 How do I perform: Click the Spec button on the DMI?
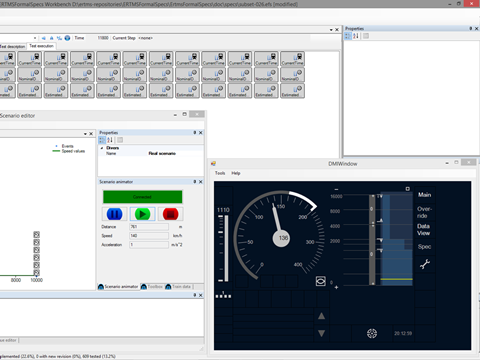pyautogui.click(x=424, y=247)
